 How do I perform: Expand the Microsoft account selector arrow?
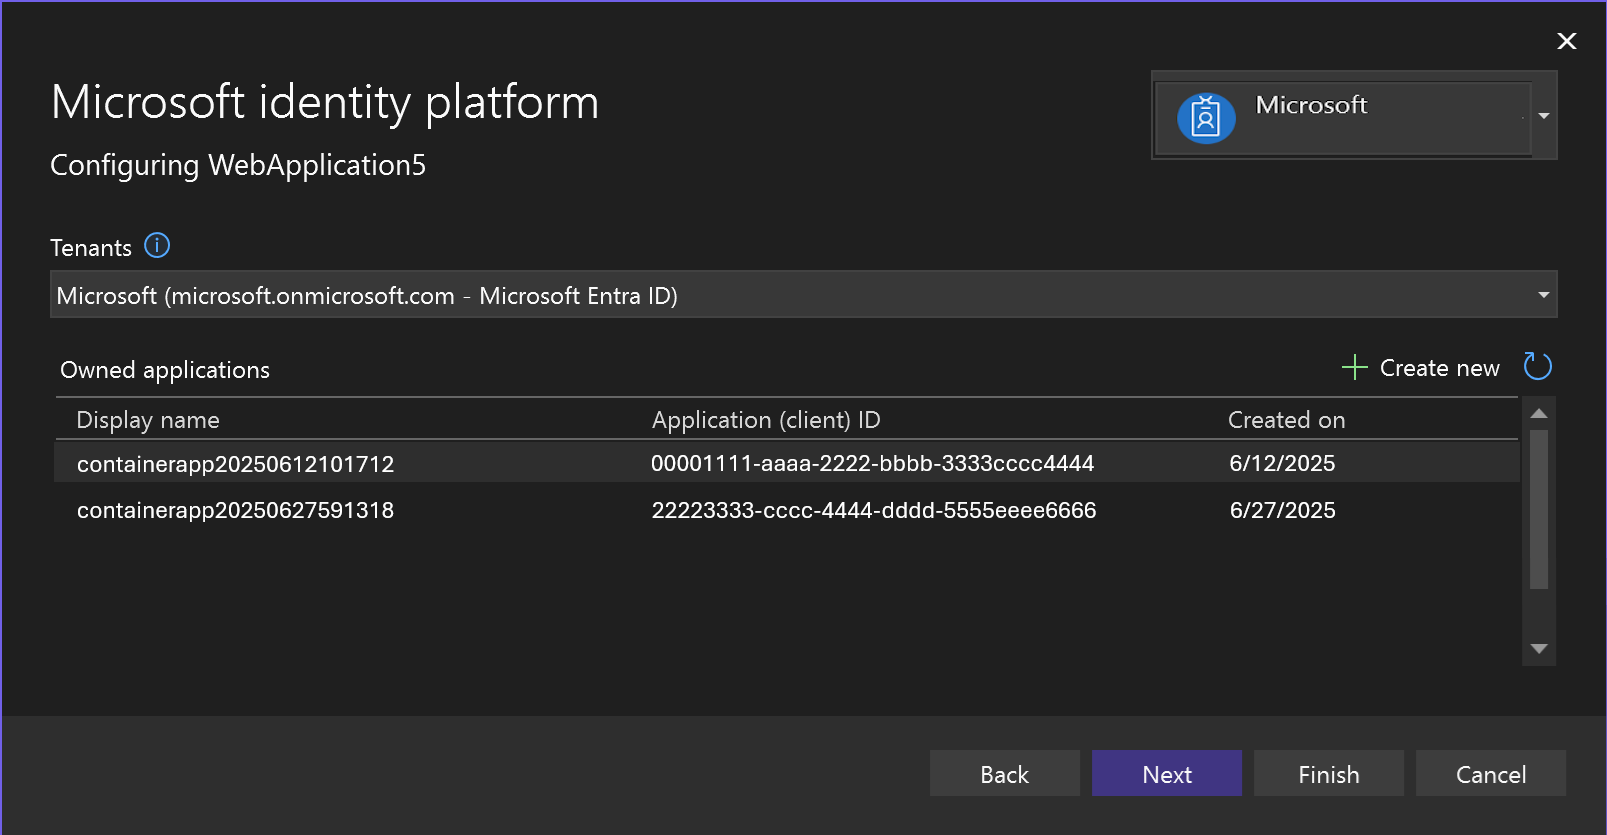point(1544,116)
